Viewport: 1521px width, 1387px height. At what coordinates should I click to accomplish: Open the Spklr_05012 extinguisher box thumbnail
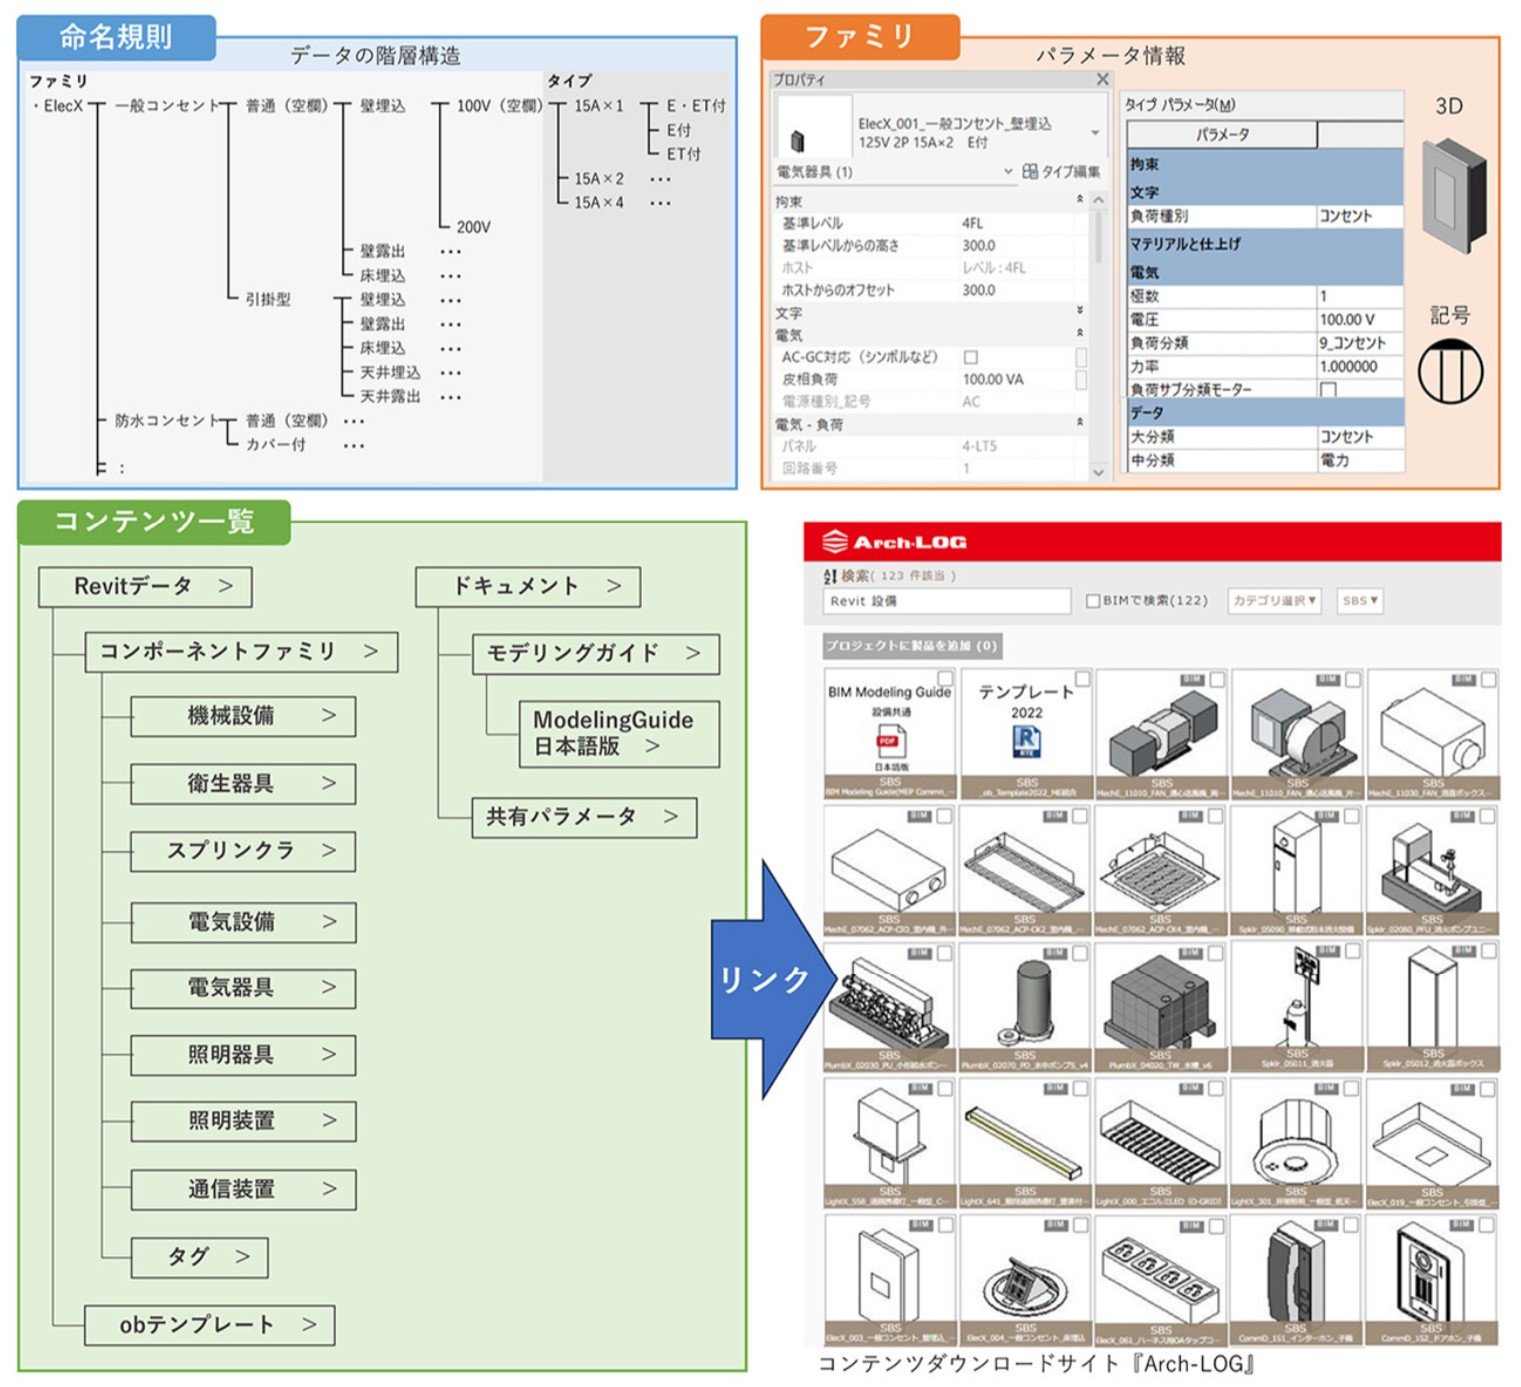(1433, 1007)
